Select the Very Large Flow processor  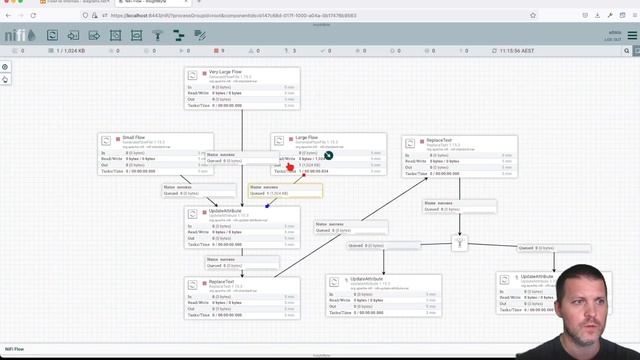(x=242, y=89)
